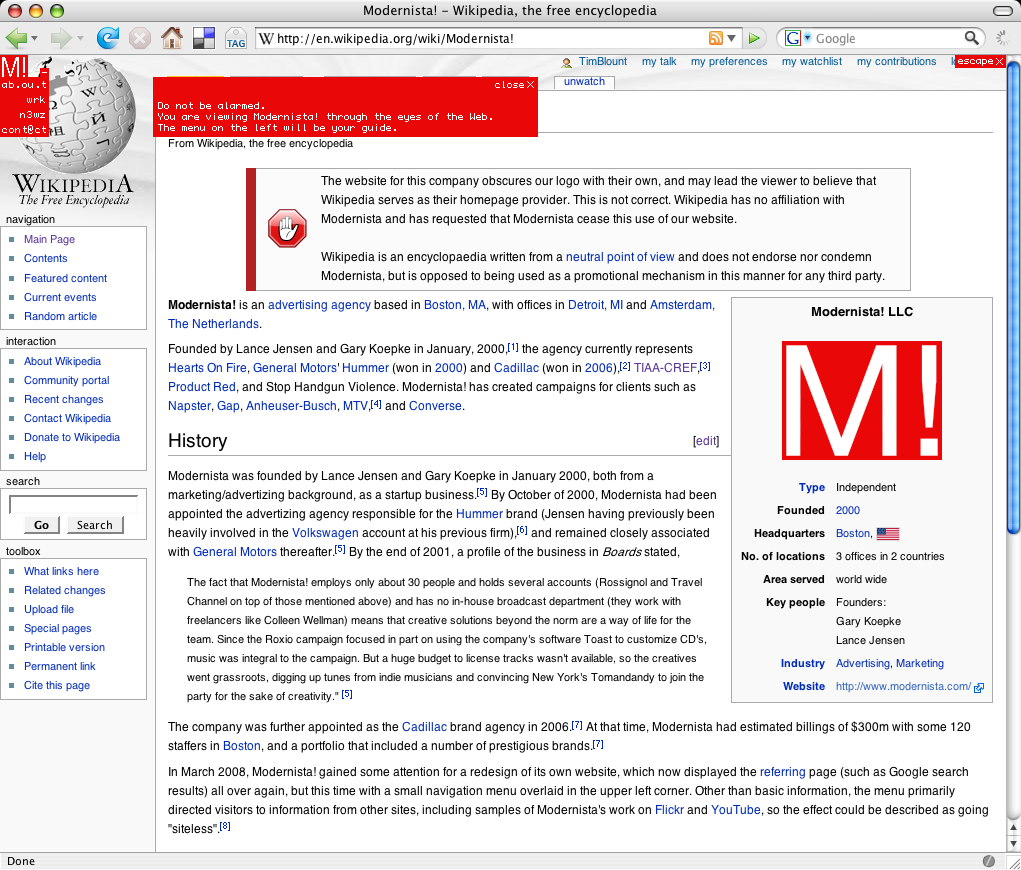Screen dimensions: 1021x870
Task: Open the TimBlount user page link
Action: (602, 61)
